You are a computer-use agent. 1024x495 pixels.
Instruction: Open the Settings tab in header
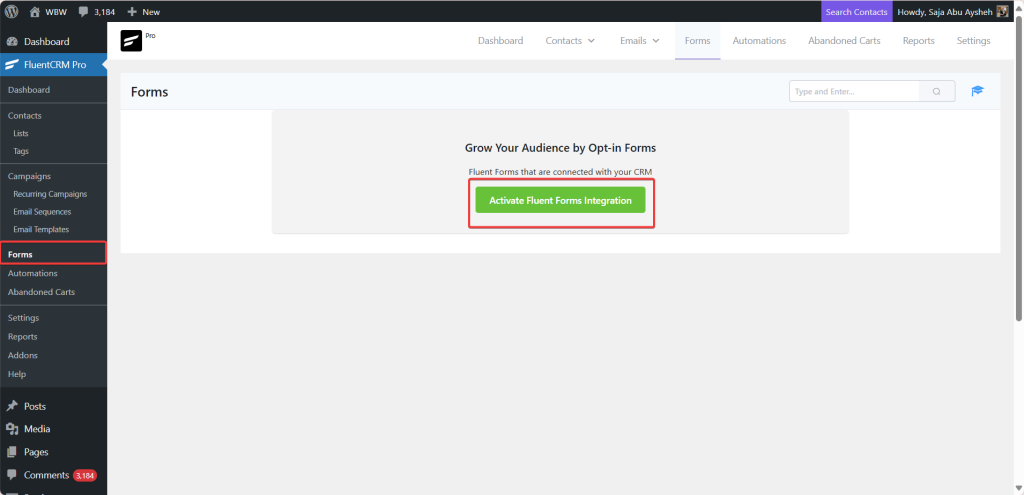click(973, 40)
